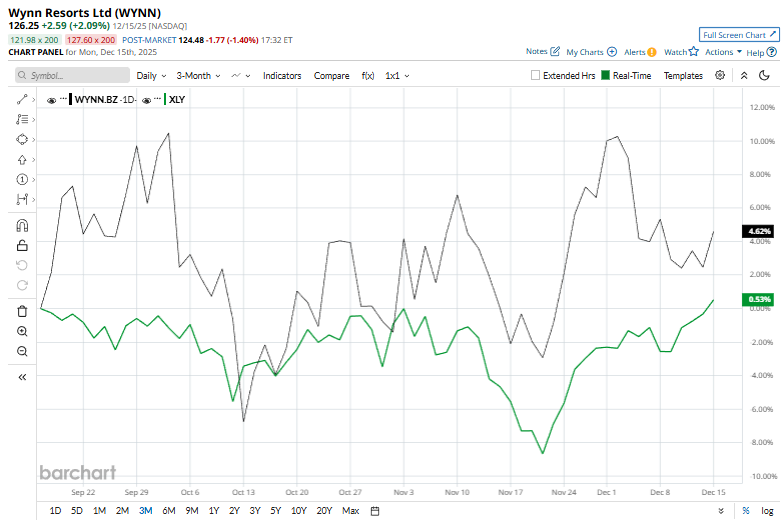Click the XLY green color swatch
Viewport: 782px width, 523px height.
[165, 99]
